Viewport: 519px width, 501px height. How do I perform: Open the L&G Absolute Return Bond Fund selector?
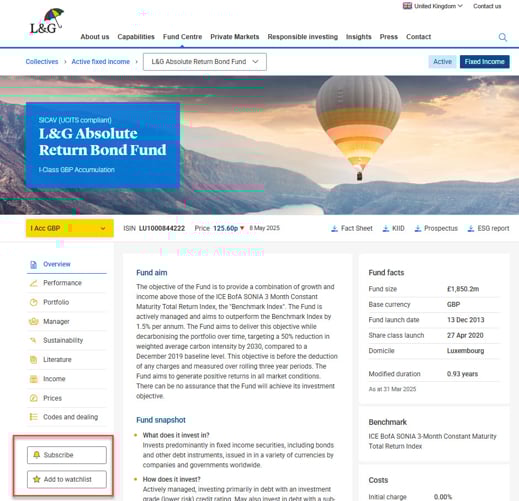coord(205,62)
